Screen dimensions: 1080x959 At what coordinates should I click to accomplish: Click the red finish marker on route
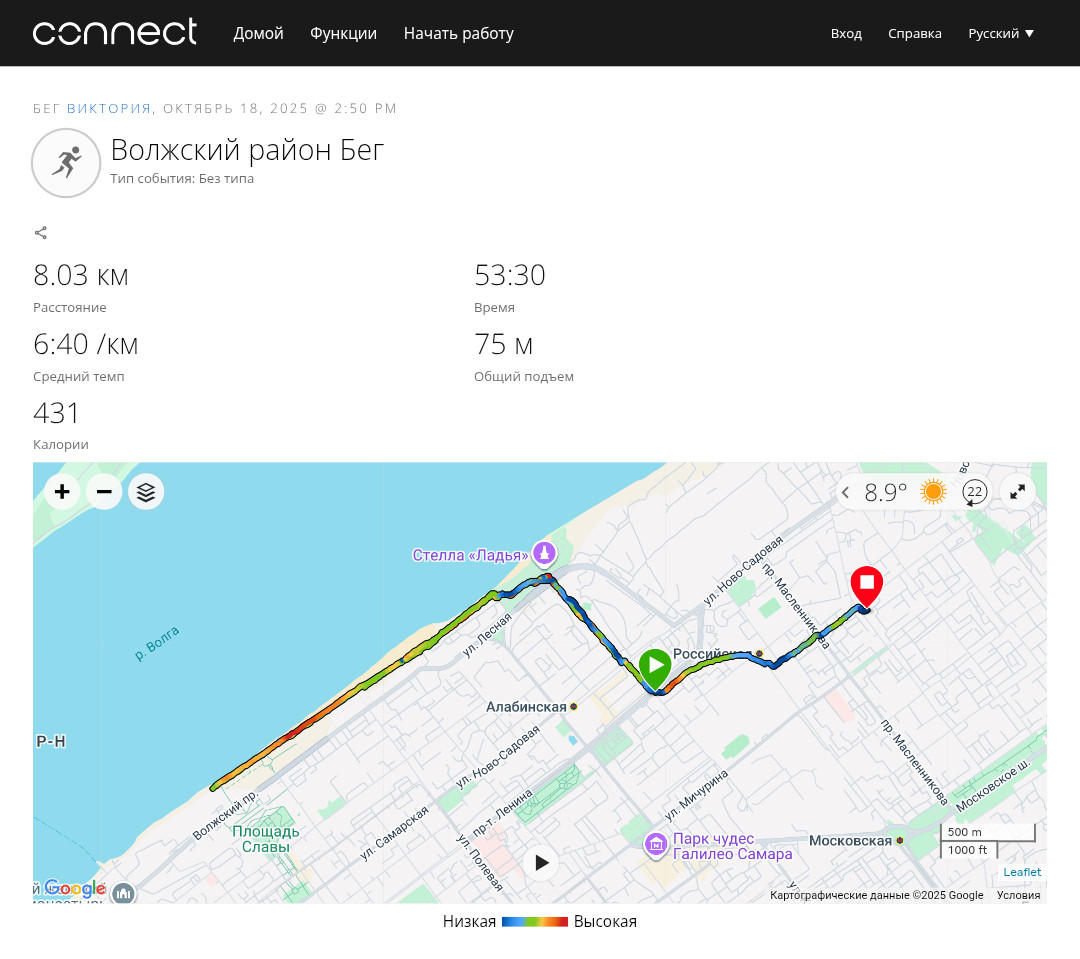point(866,586)
